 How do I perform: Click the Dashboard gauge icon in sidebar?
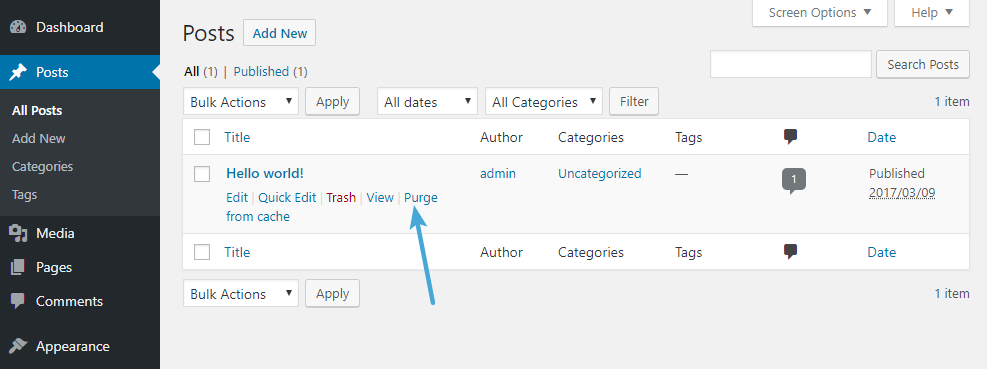(18, 28)
